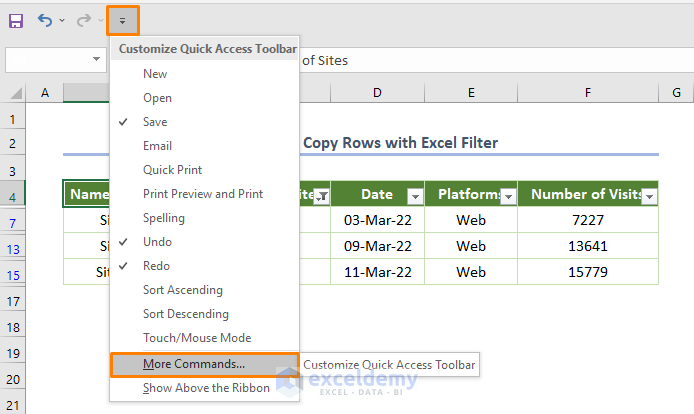Add Touch/Mouse Mode to toolbar
The height and width of the screenshot is (414, 694).
pyautogui.click(x=197, y=338)
